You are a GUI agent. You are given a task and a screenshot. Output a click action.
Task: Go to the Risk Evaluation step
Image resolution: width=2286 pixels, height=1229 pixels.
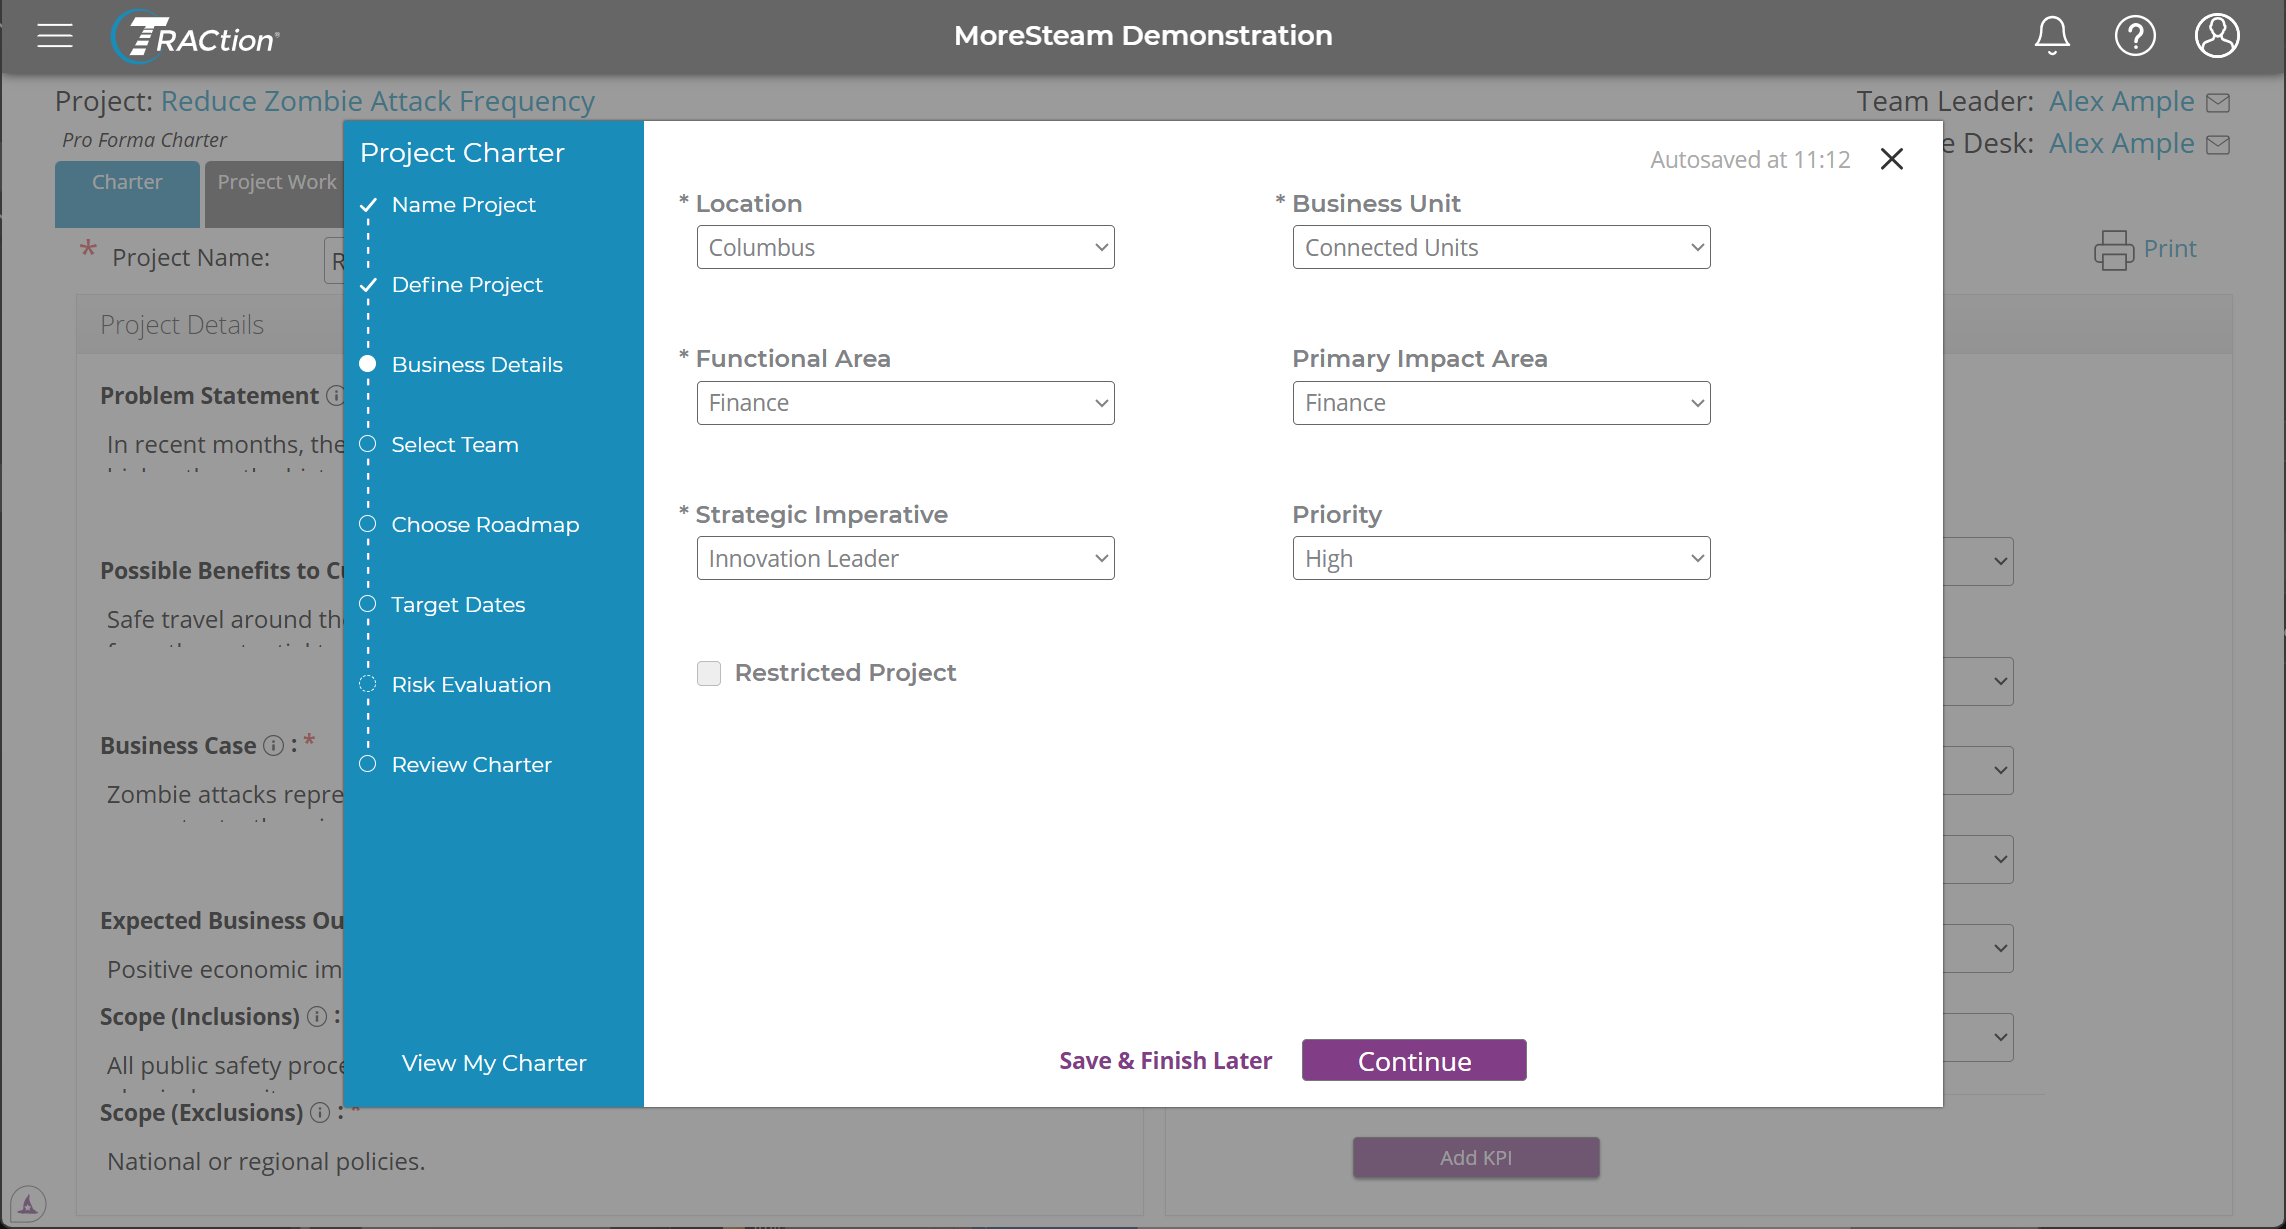click(x=471, y=685)
